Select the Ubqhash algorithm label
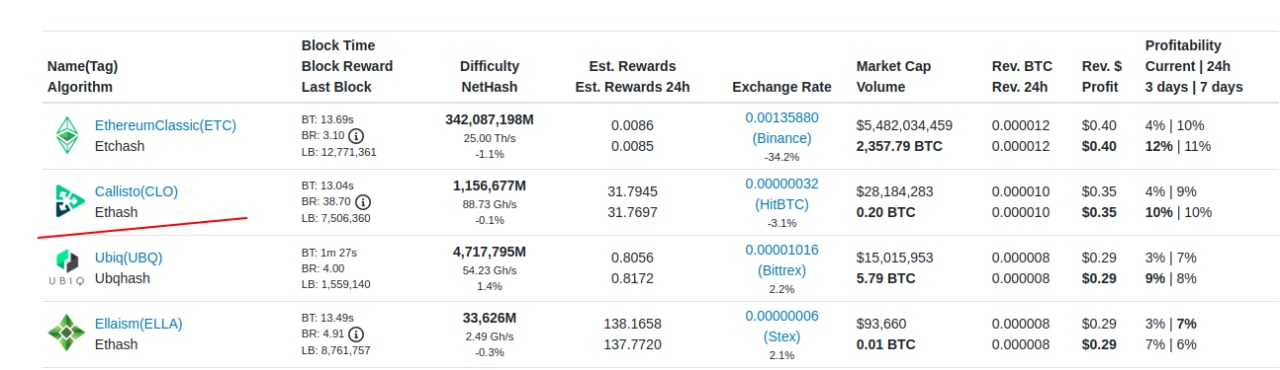 pyautogui.click(x=122, y=278)
